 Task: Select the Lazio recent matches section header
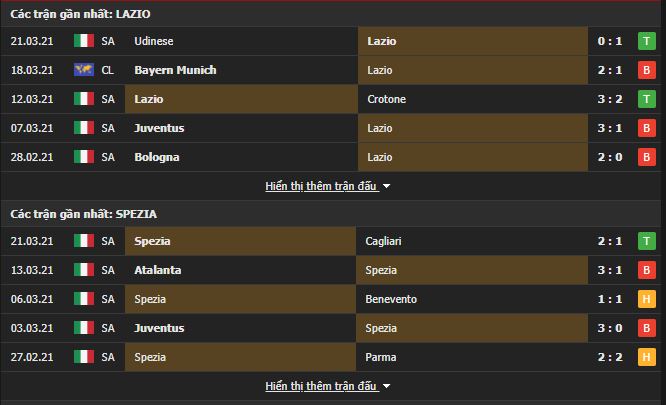tap(80, 14)
